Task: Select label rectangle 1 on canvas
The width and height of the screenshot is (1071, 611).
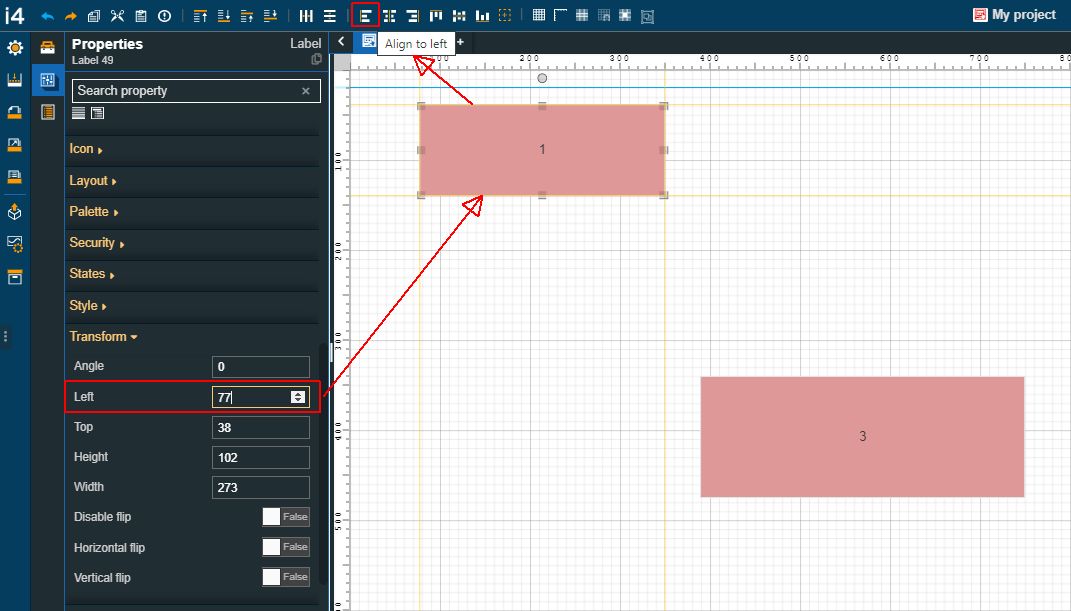Action: tap(542, 150)
